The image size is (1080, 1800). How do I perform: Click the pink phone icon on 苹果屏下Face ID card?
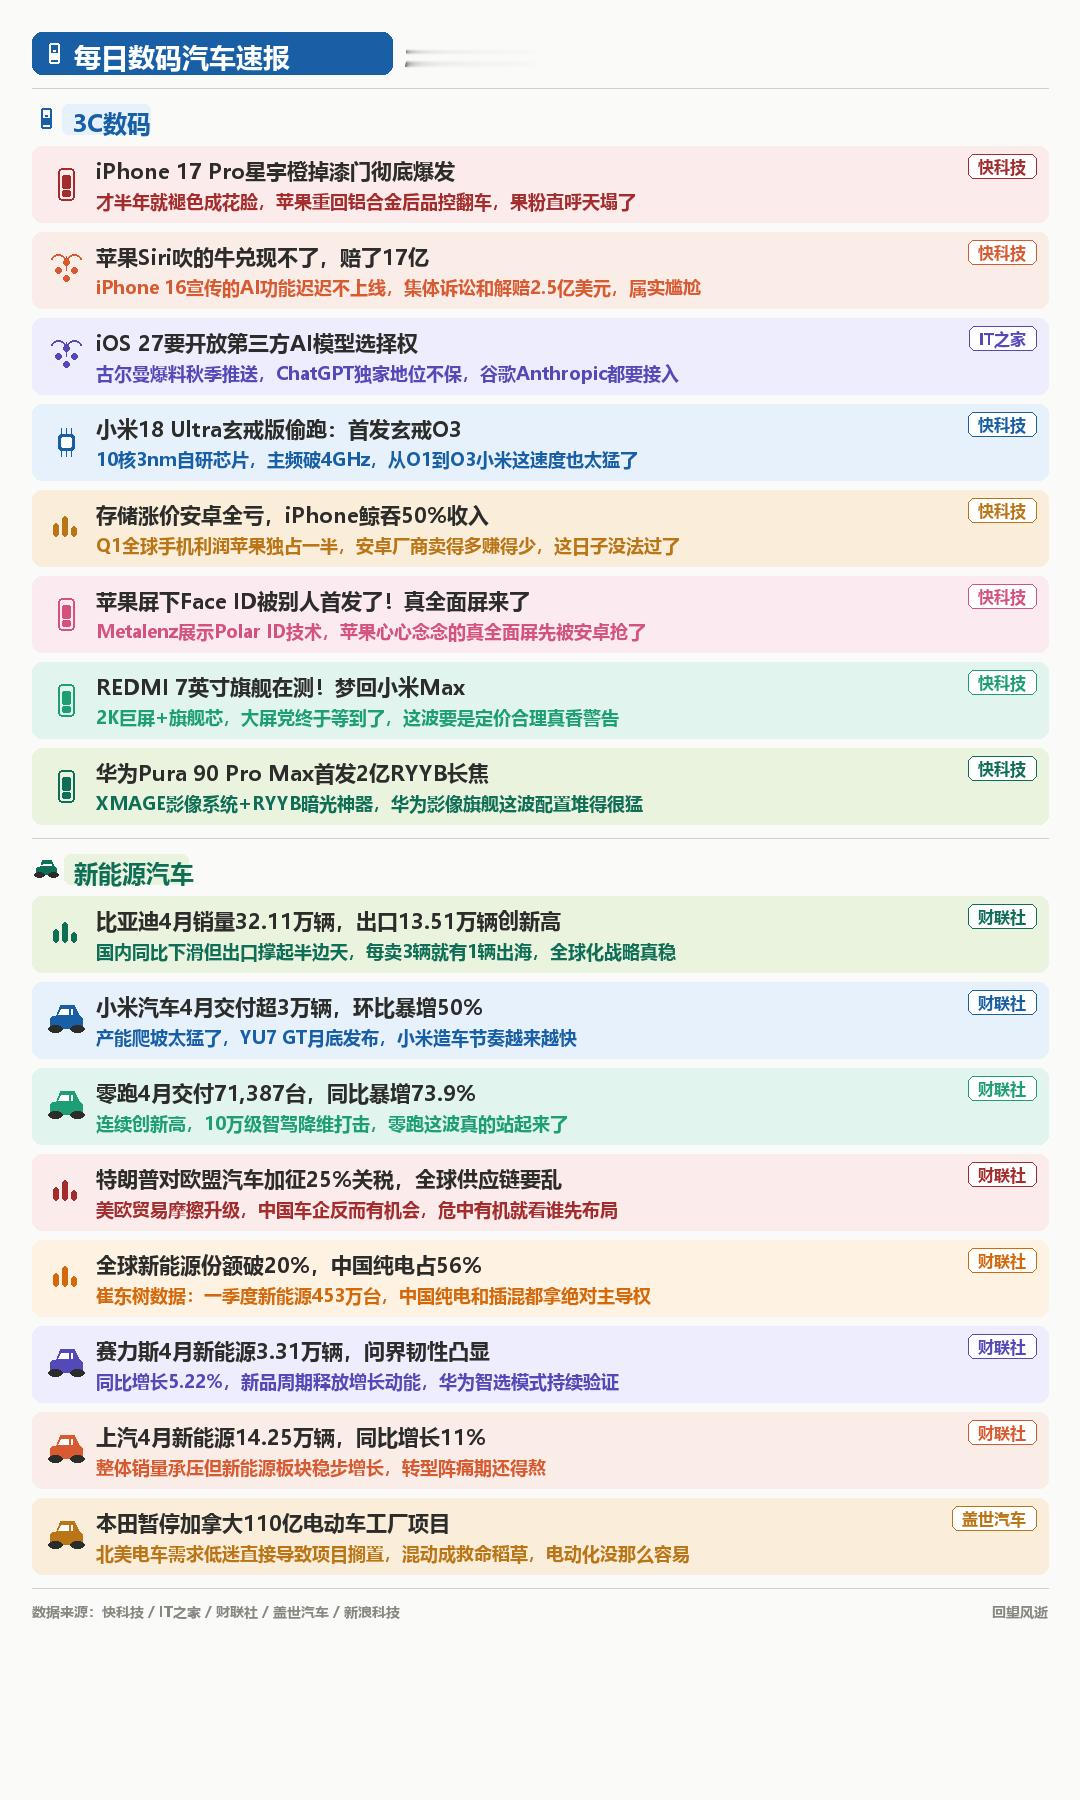[x=66, y=615]
